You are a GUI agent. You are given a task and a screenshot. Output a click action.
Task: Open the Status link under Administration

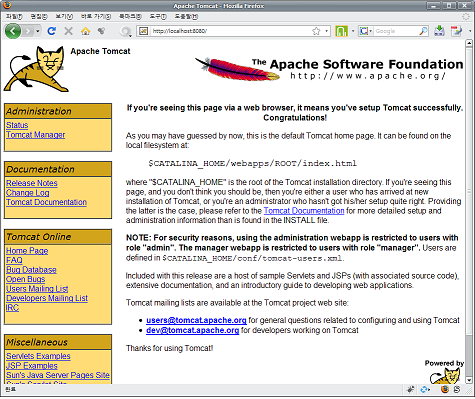(x=17, y=125)
